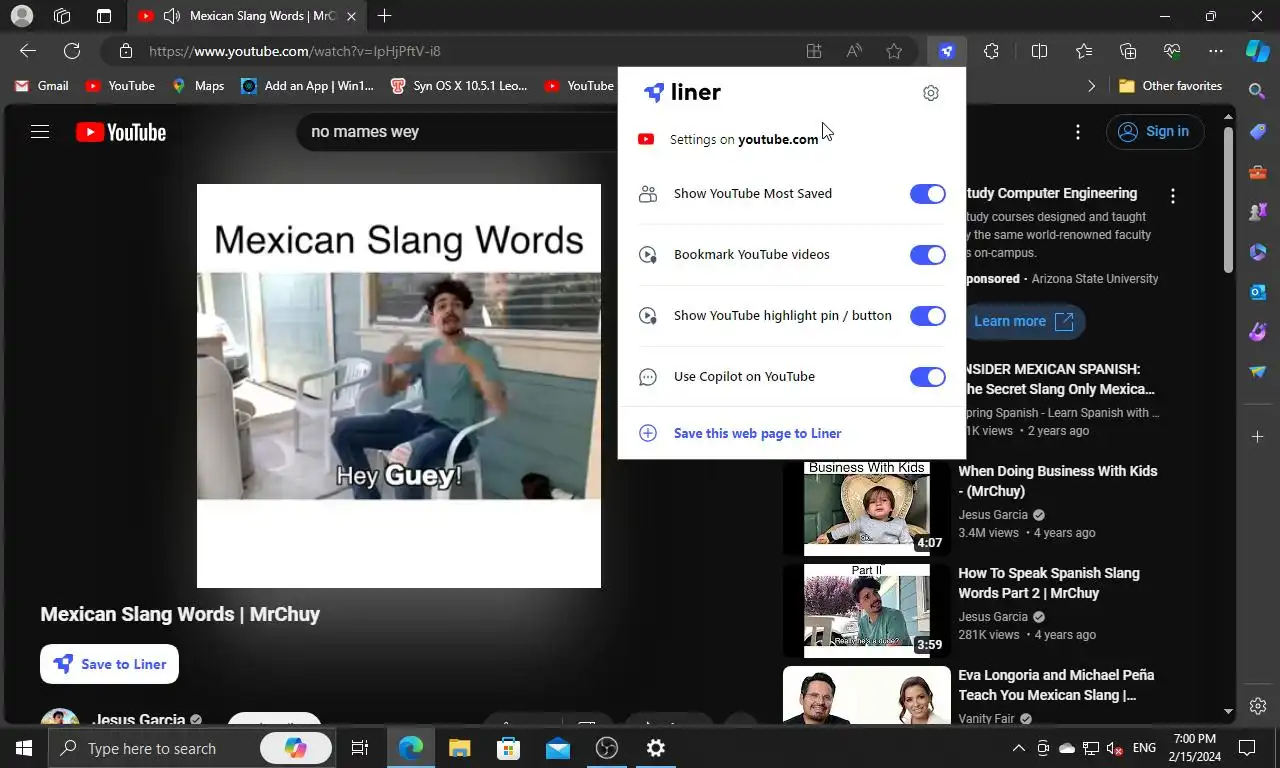1280x768 pixels.
Task: Go to YouTube home via logo
Action: 121,132
